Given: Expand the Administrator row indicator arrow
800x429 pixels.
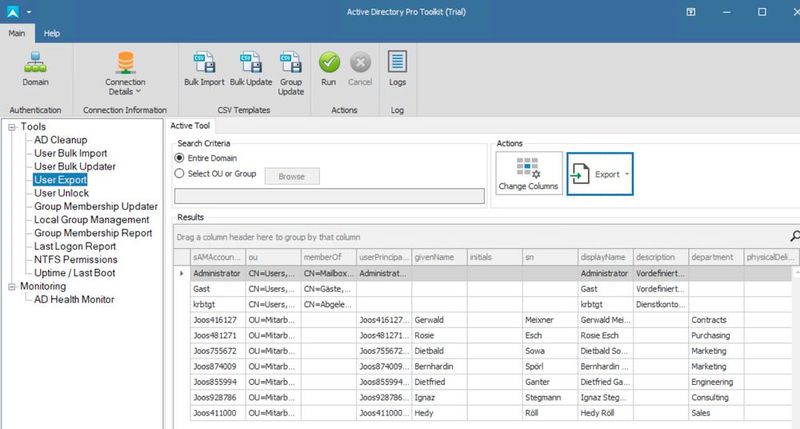Looking at the screenshot, I should pos(182,273).
